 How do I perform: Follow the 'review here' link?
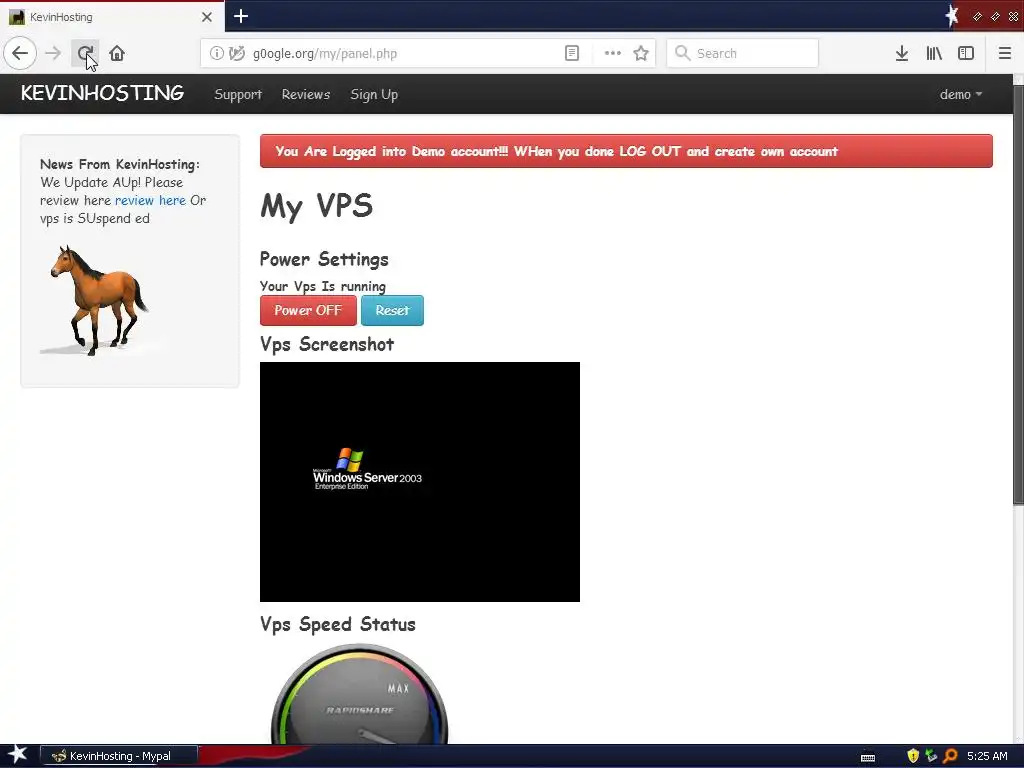click(x=150, y=200)
